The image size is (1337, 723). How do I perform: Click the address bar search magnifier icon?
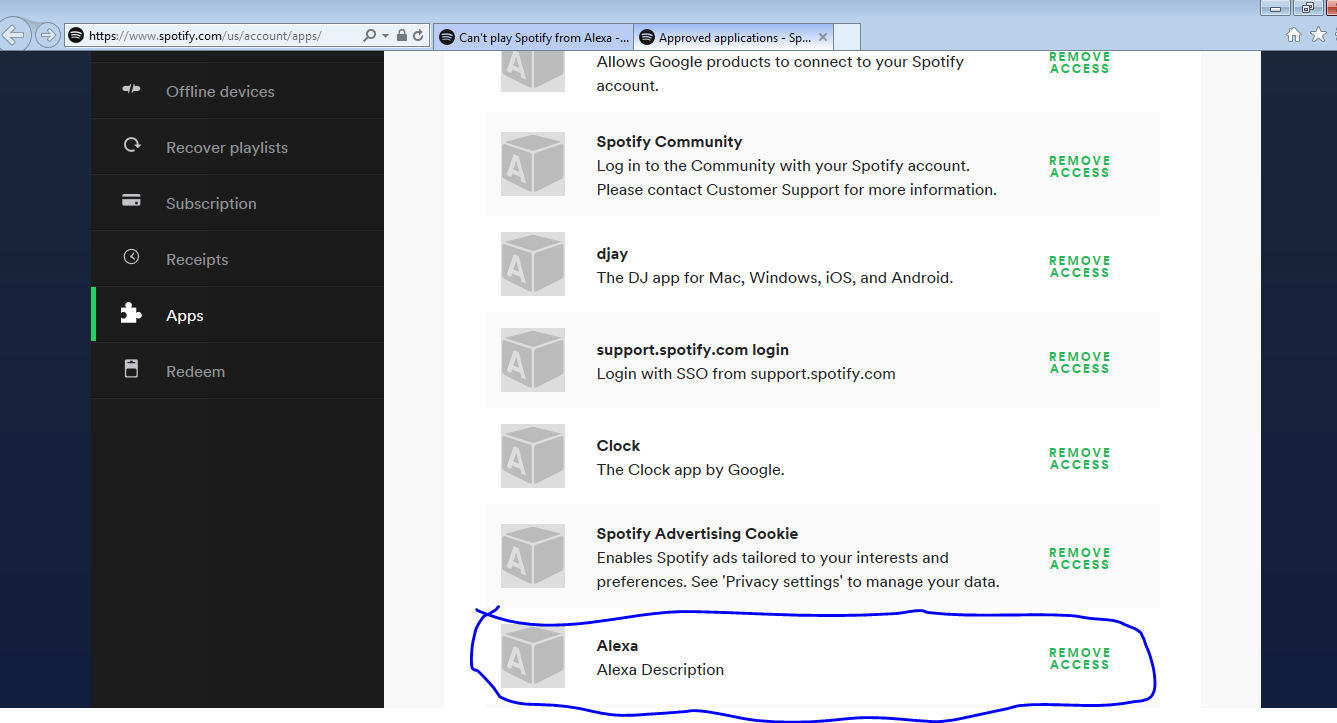pos(370,35)
